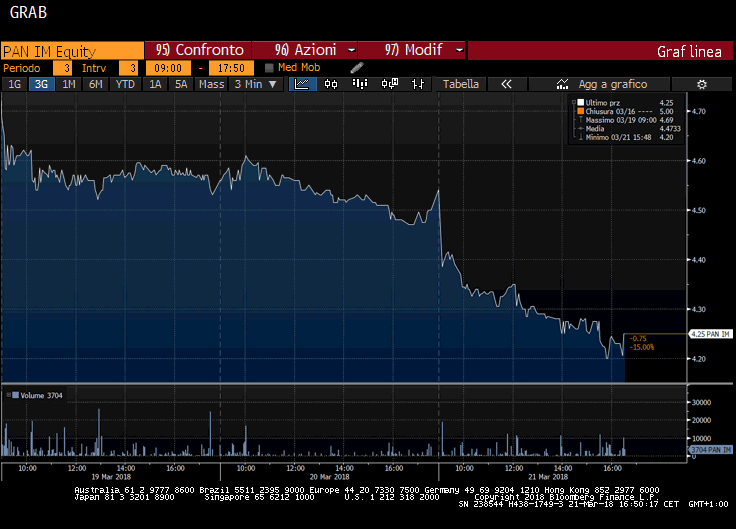The width and height of the screenshot is (736, 529).
Task: Click the 3704 PAN IM volume tag
Action: [711, 450]
